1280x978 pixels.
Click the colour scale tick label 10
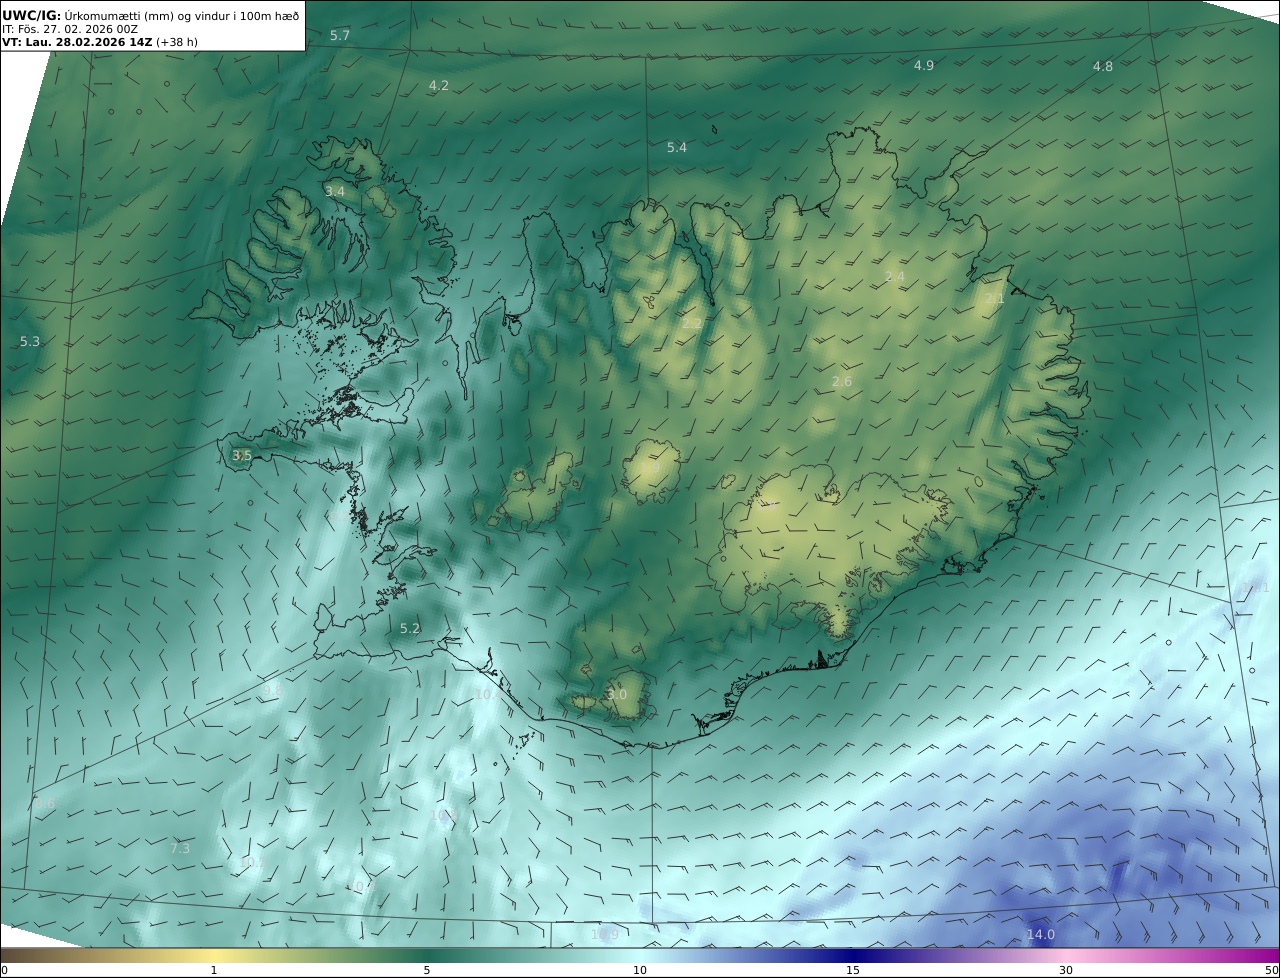pos(640,970)
